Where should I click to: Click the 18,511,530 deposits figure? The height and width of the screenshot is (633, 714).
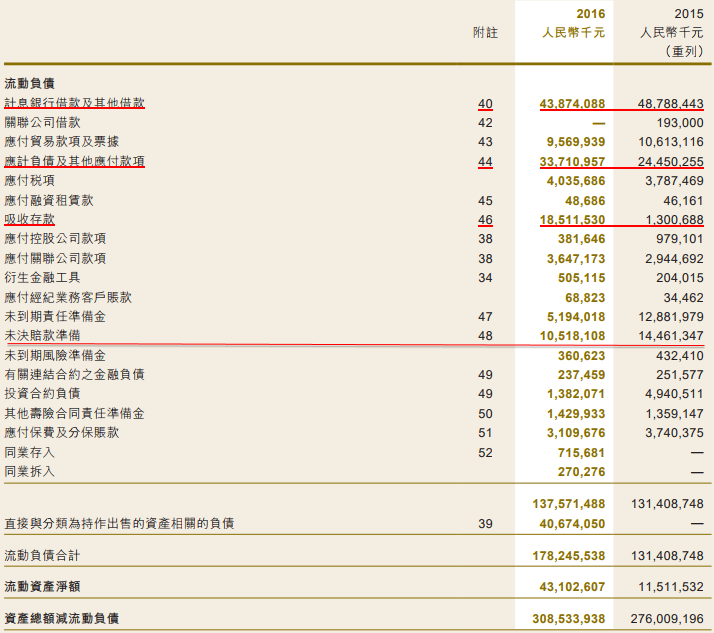[572, 219]
